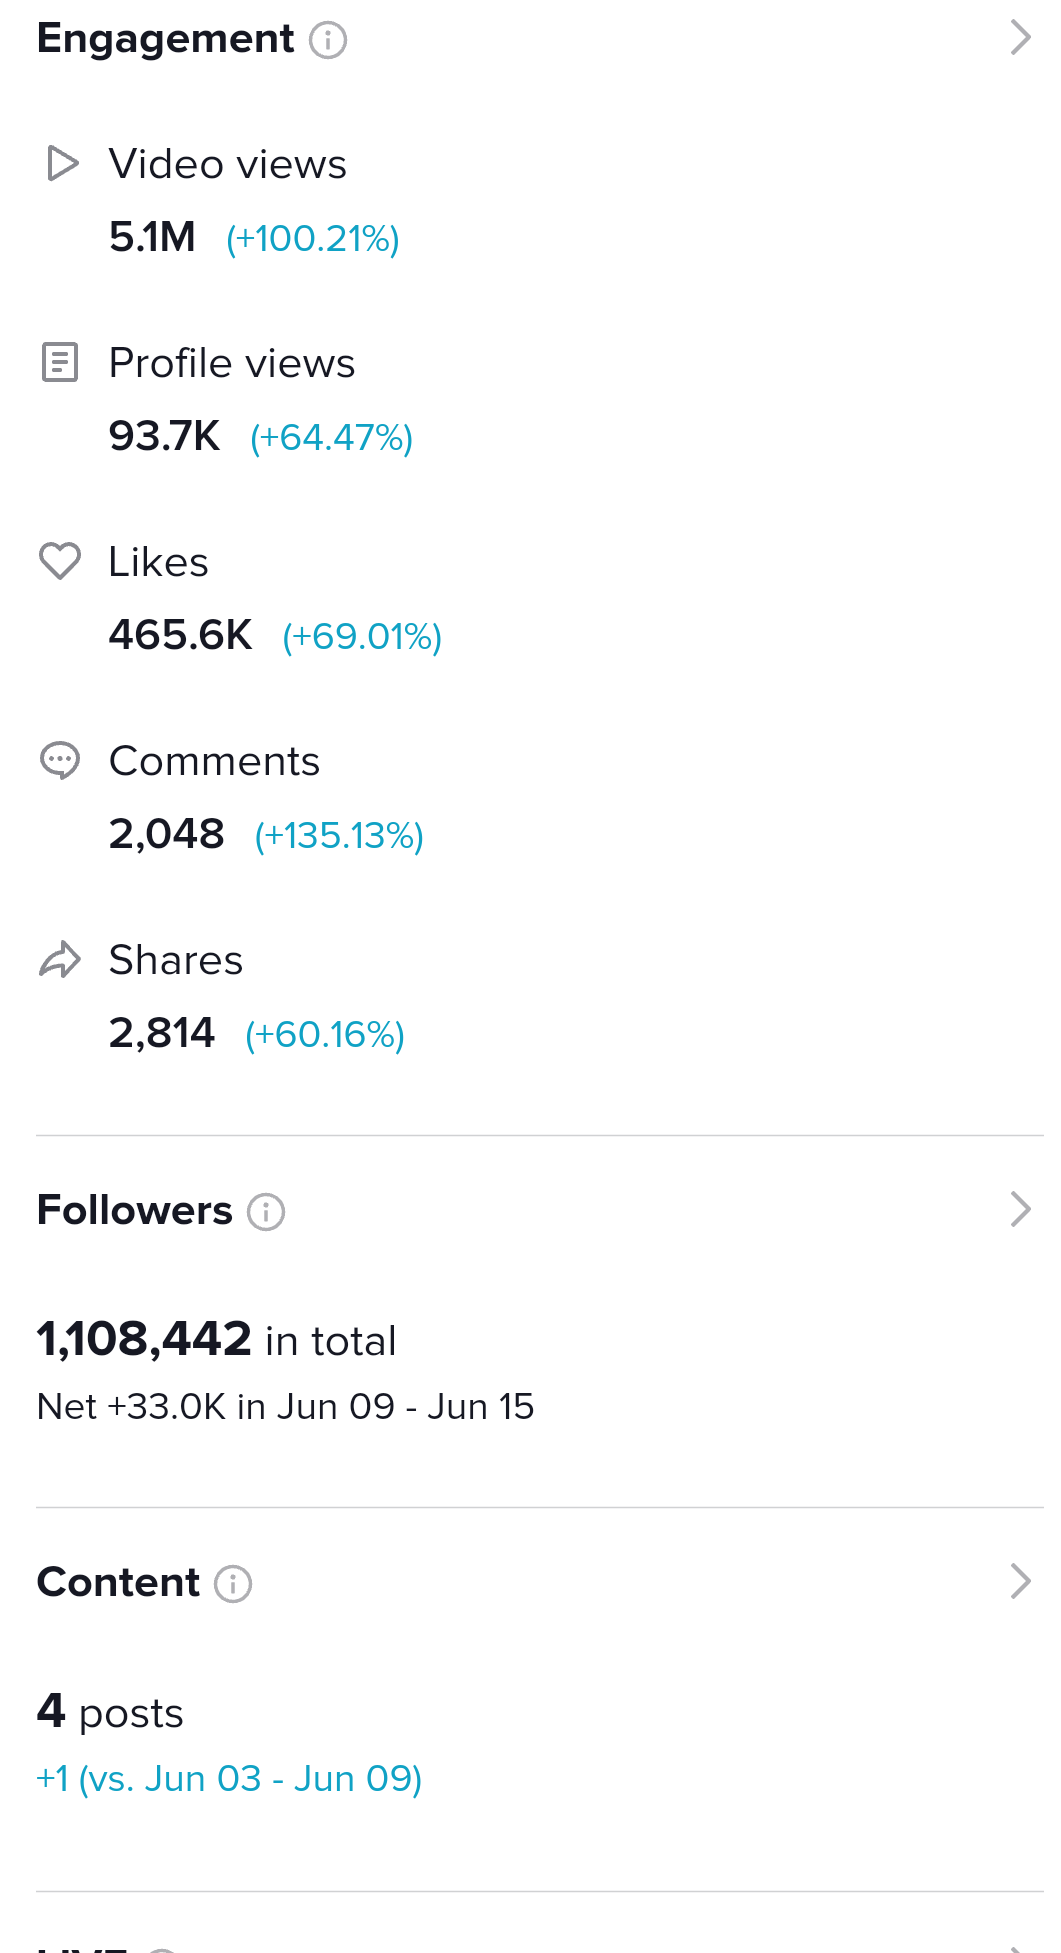Tap the Video views play icon
Screen dimensions: 1061x1953
62,163
